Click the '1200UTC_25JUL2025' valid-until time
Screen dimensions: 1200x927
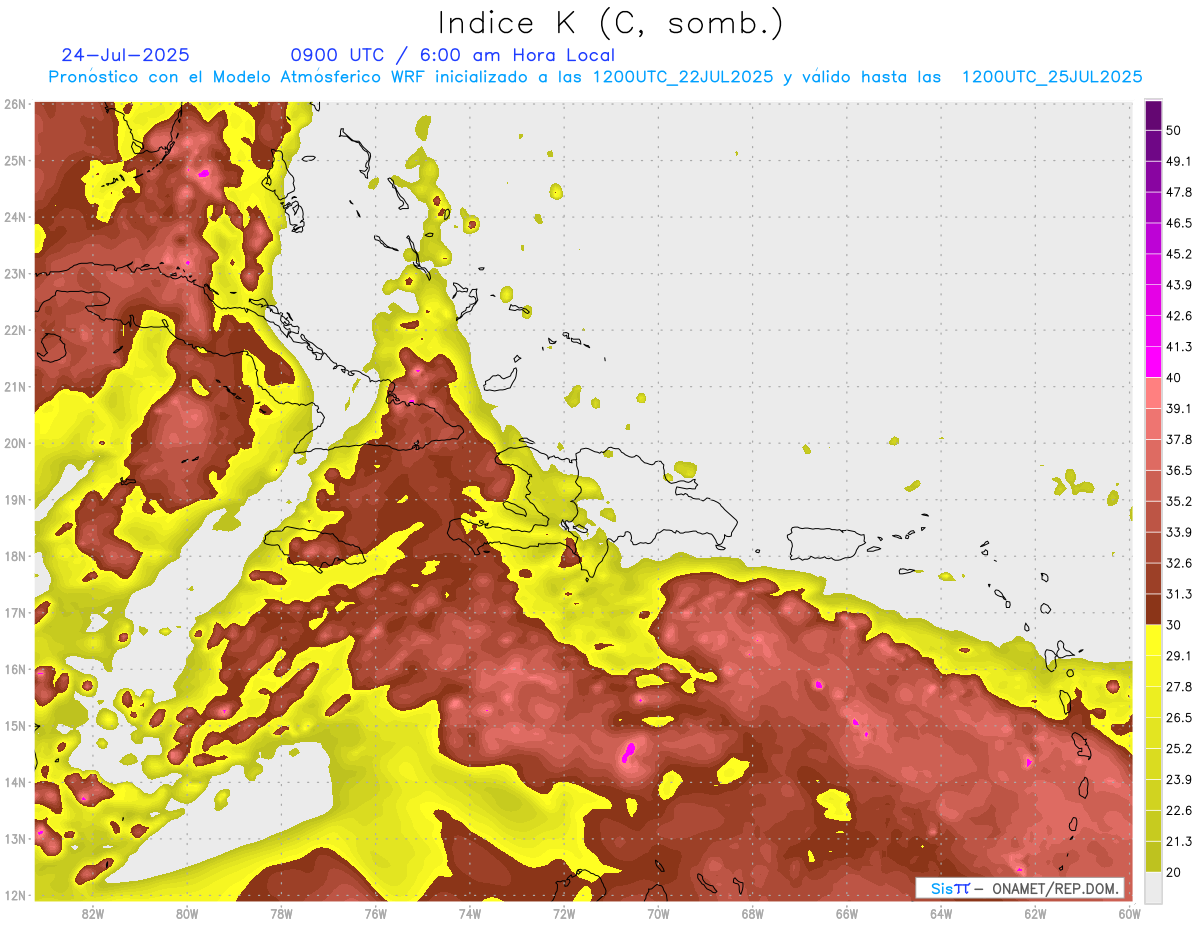coord(1052,77)
